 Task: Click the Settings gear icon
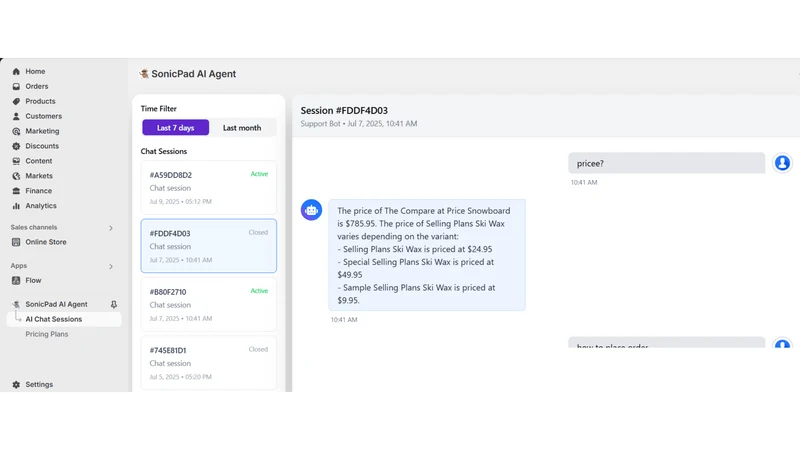click(x=16, y=385)
